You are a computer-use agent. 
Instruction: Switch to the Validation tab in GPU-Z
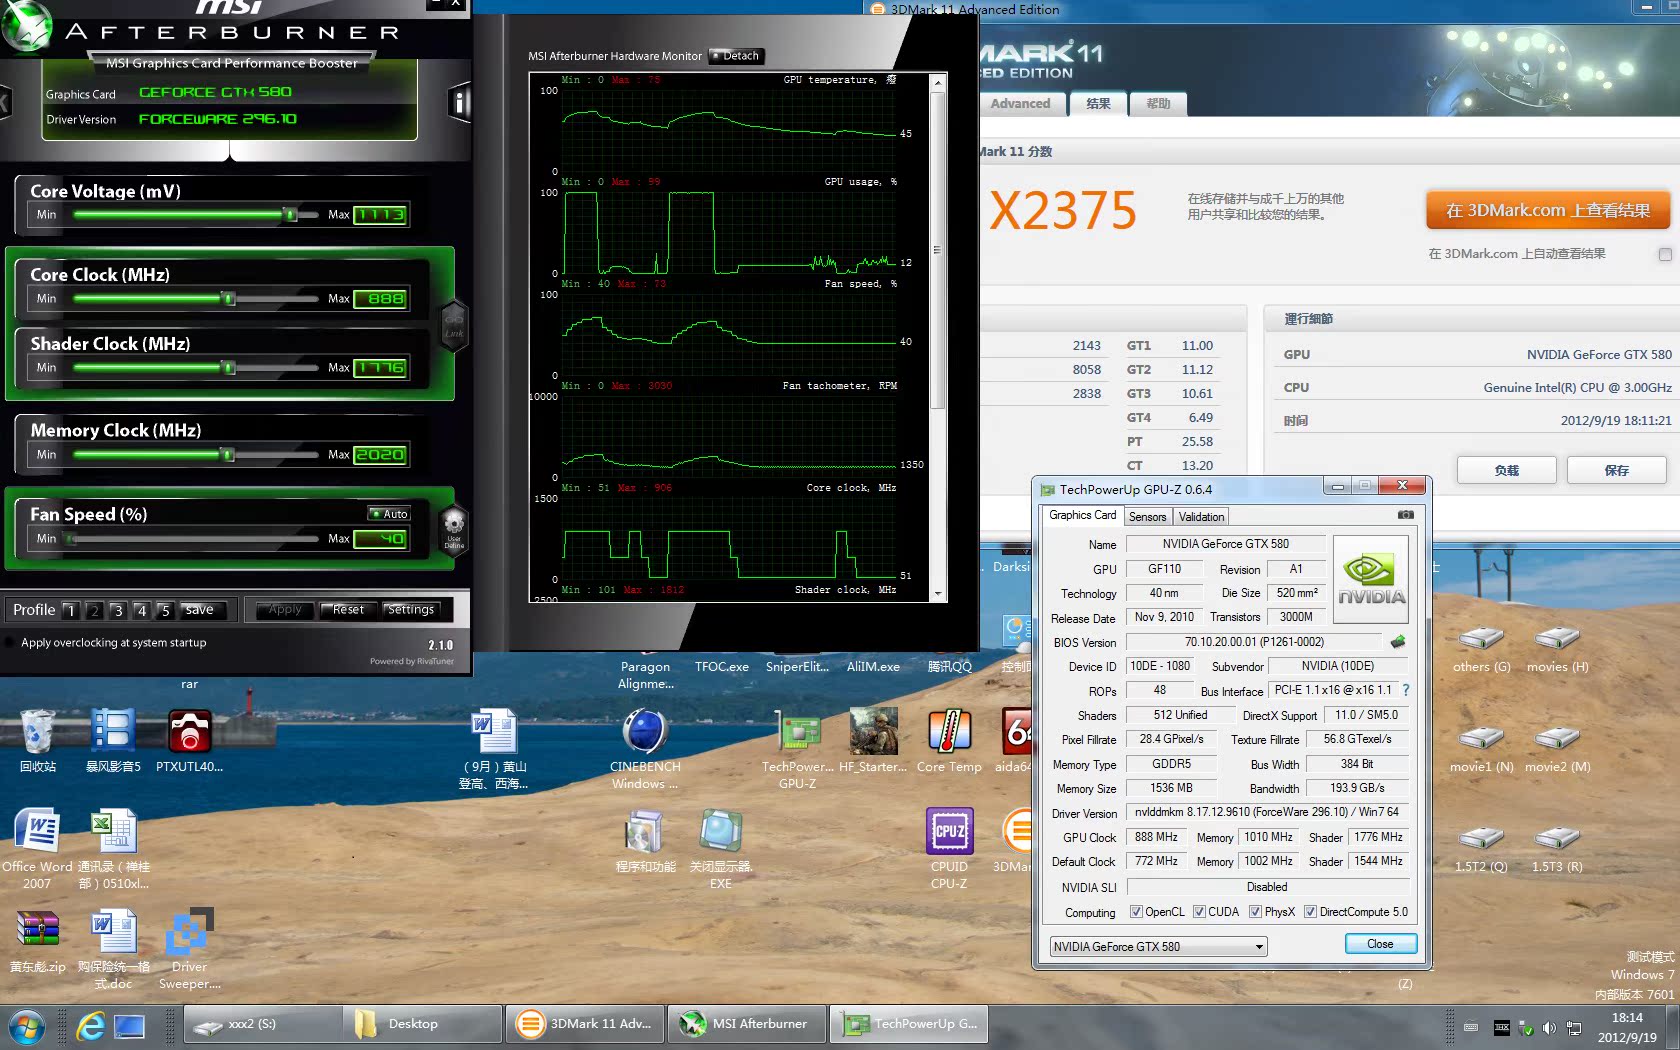(x=1200, y=517)
